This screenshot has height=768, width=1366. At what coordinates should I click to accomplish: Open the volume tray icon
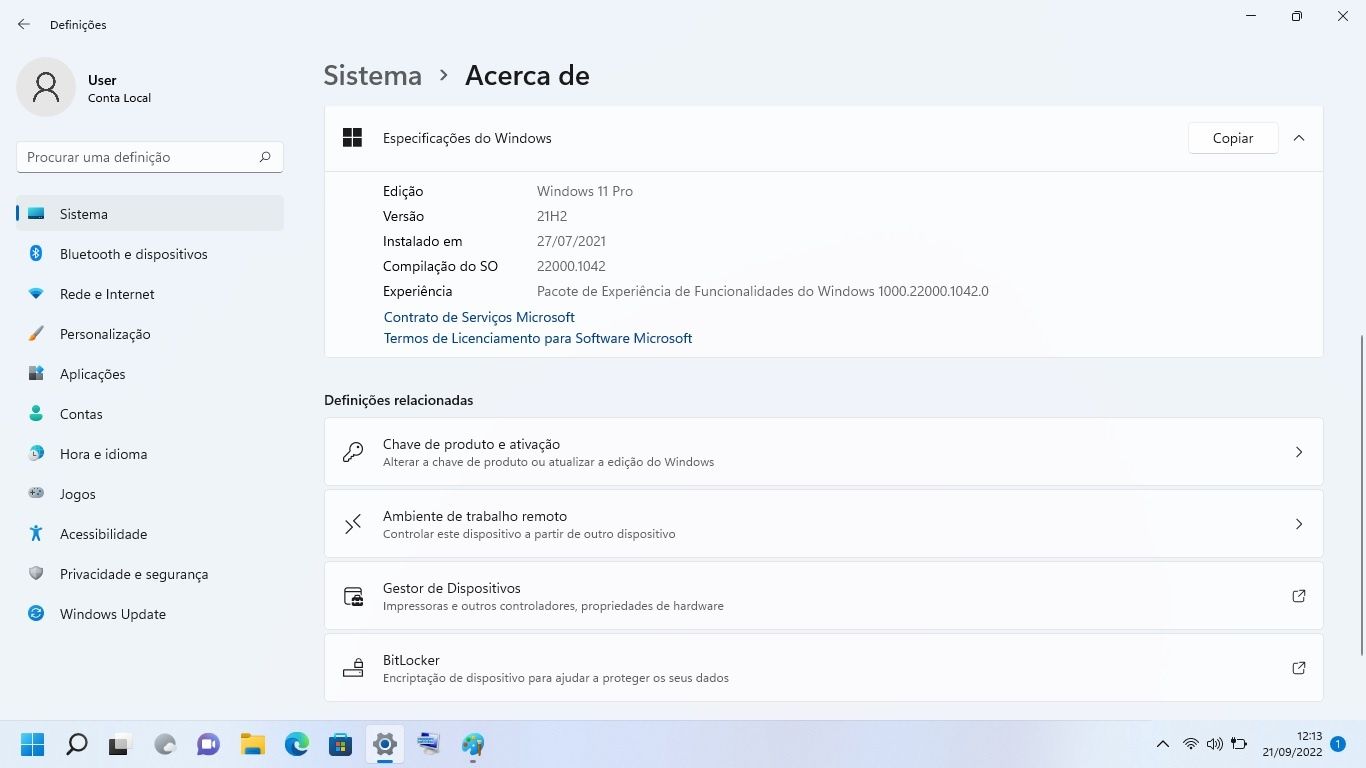[x=1215, y=744]
